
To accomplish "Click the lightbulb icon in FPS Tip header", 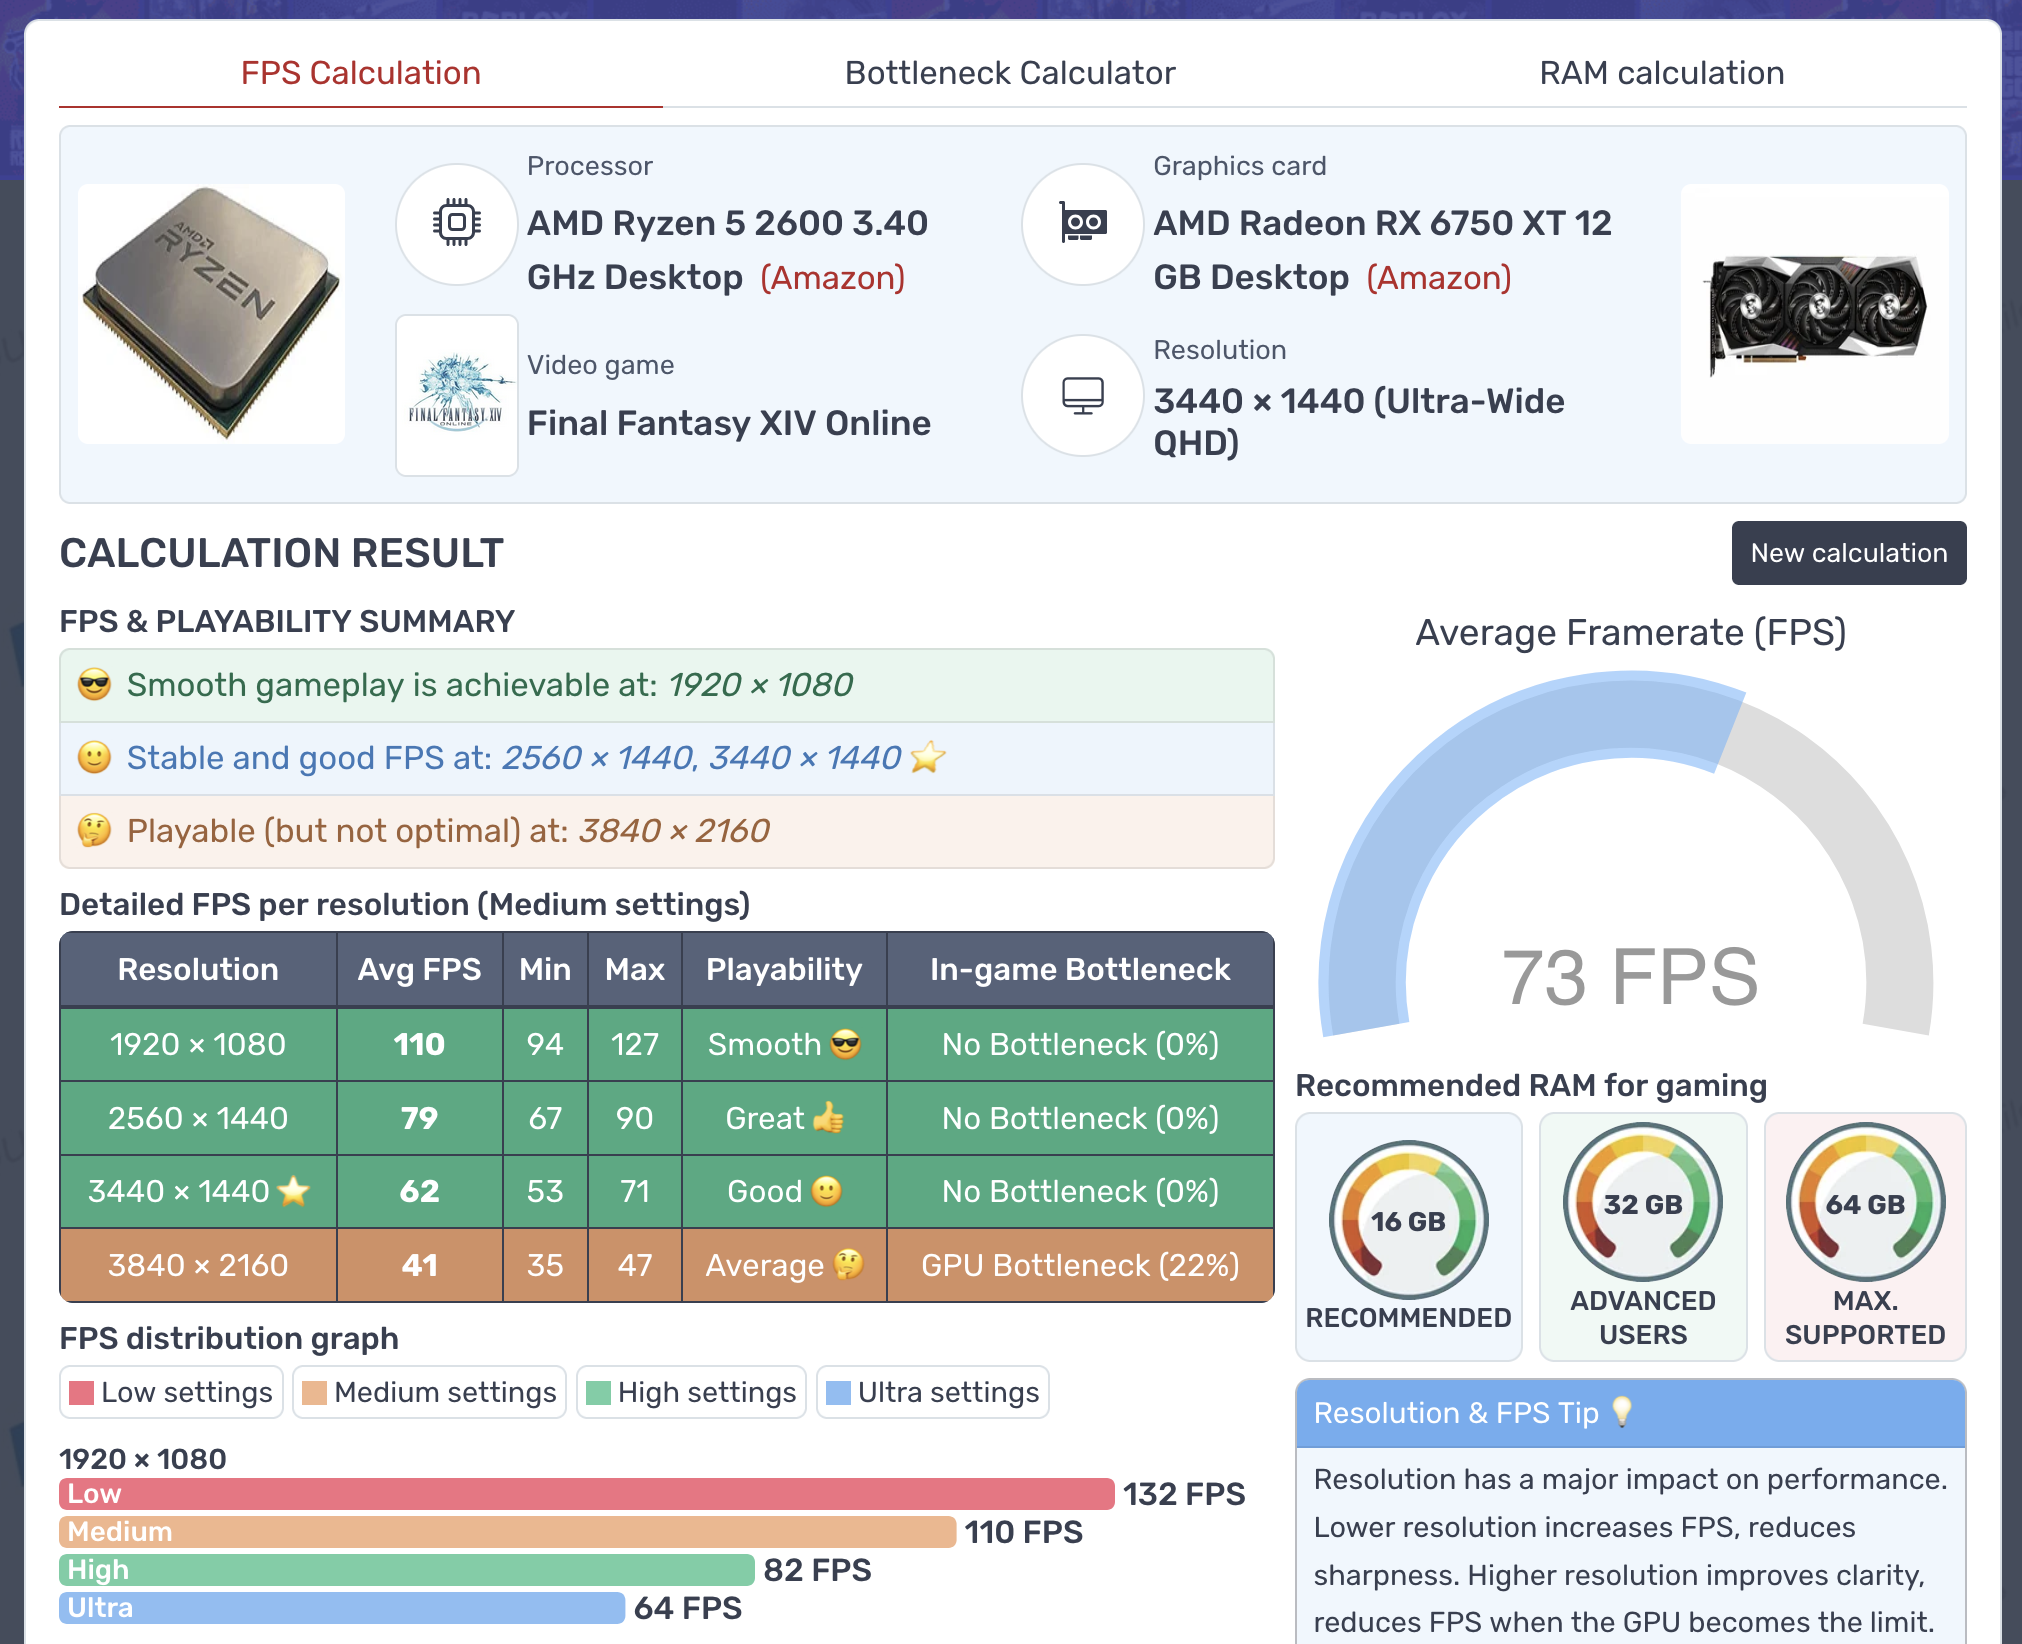I will click(x=1622, y=1411).
